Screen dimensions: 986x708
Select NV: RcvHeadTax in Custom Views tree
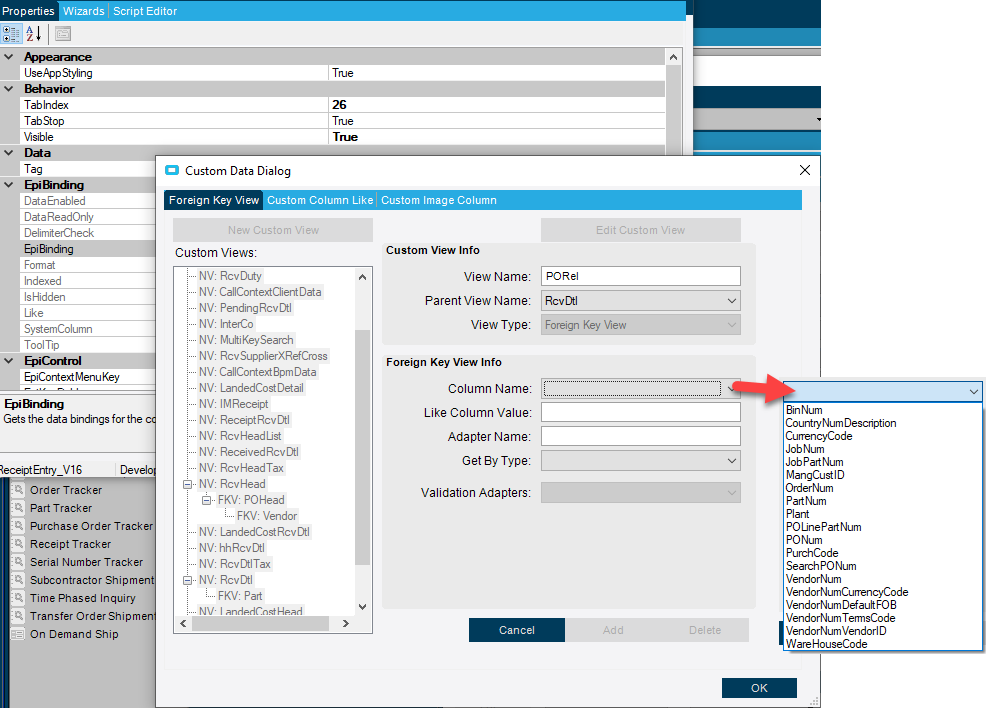[241, 468]
